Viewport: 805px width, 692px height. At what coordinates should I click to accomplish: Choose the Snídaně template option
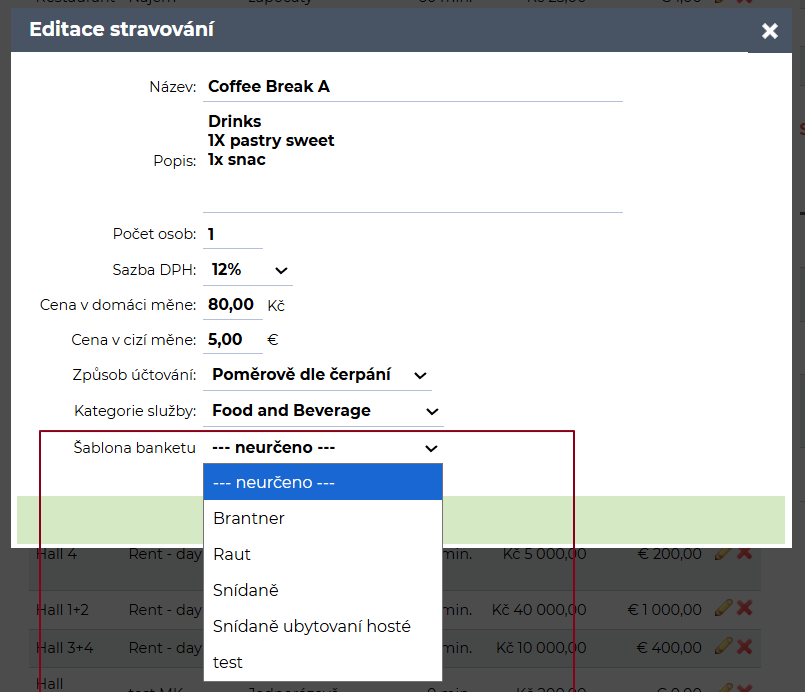tap(323, 590)
